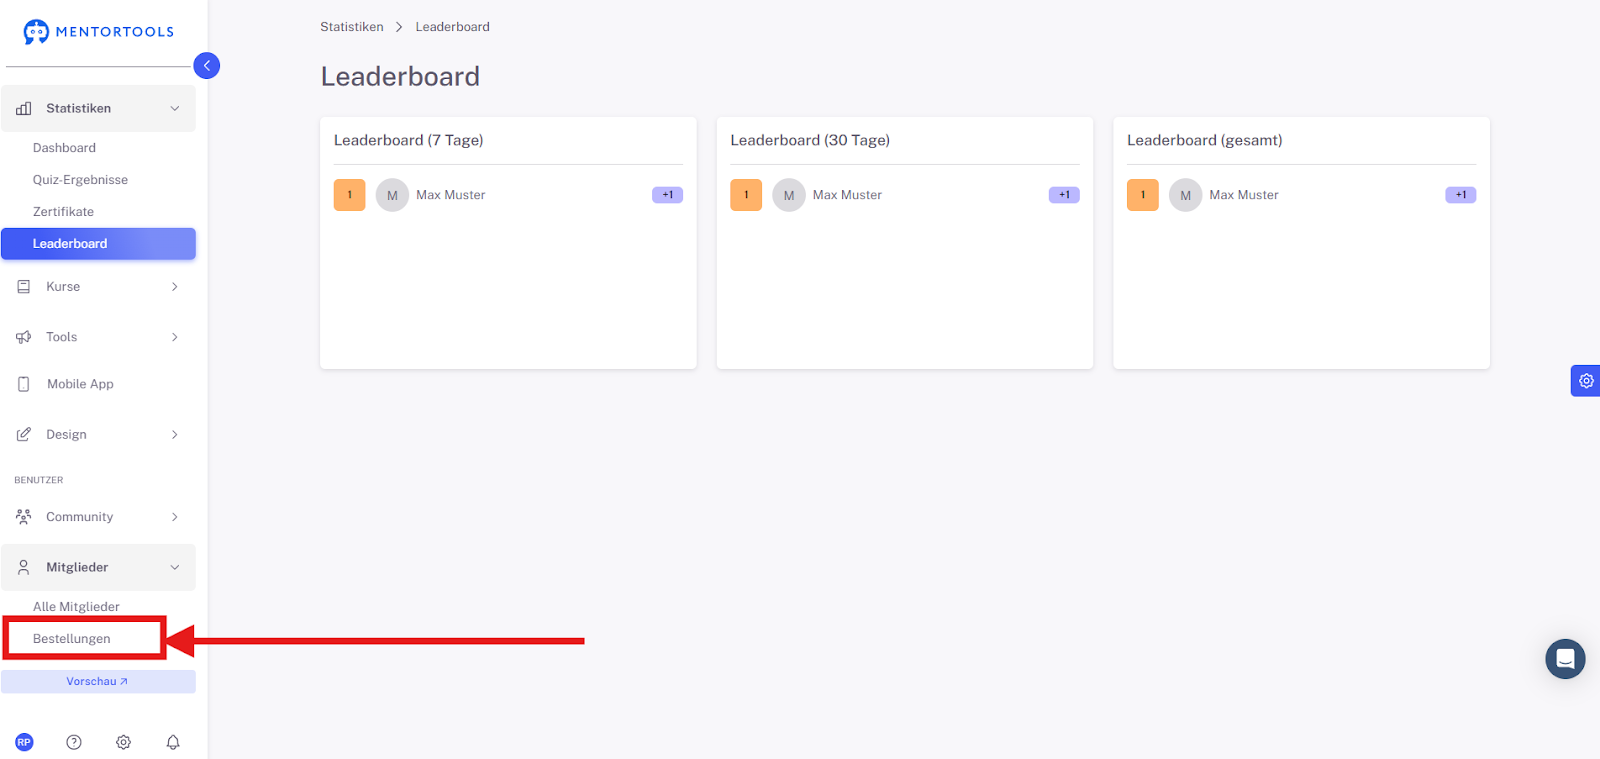
Task: Click the Statistiken breadcrumb link
Action: (x=352, y=27)
